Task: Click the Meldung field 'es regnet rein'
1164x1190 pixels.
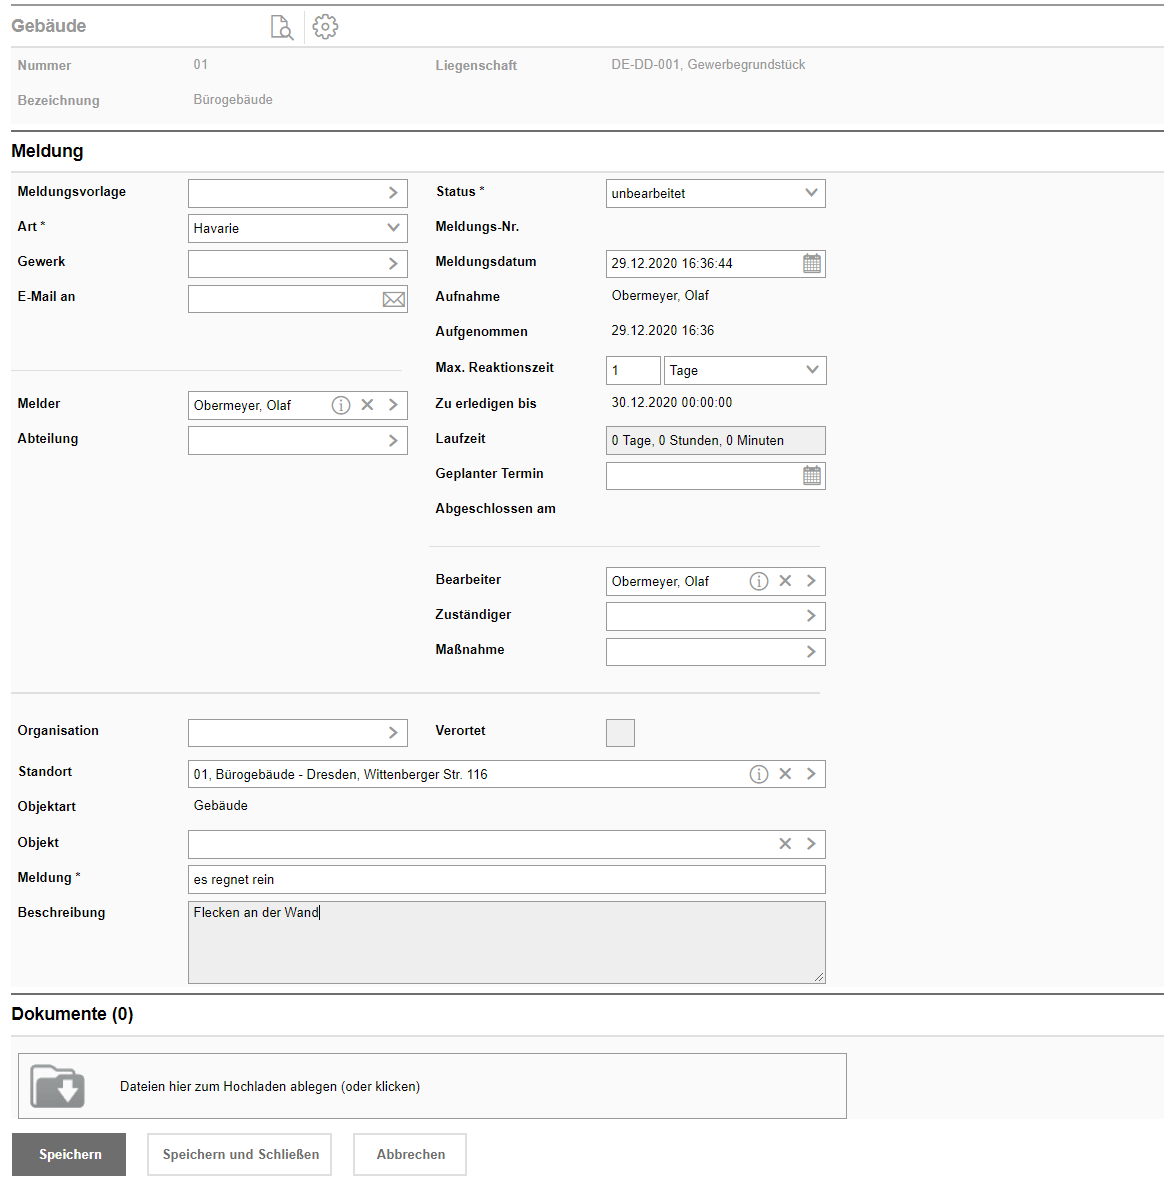Action: 507,880
